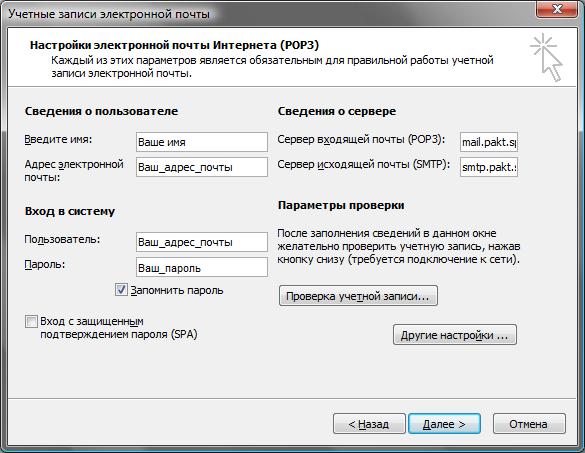Screen dimensions: 585x453
Task: Proceed with the Далее button
Action: click(444, 424)
